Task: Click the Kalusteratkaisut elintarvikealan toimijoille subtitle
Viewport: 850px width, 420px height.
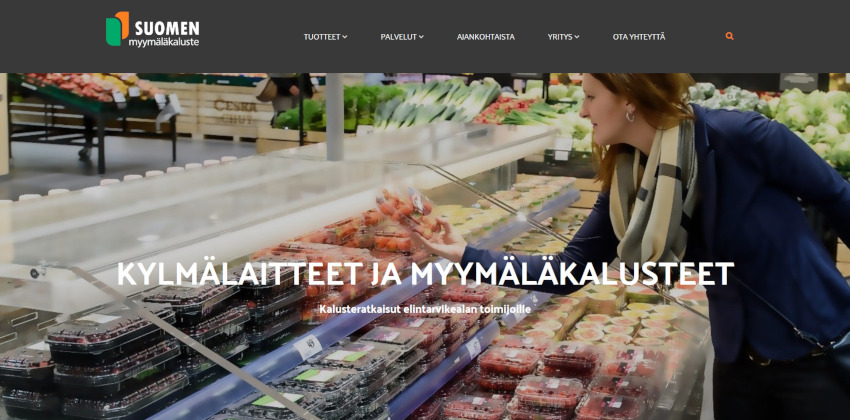Action: (x=425, y=309)
